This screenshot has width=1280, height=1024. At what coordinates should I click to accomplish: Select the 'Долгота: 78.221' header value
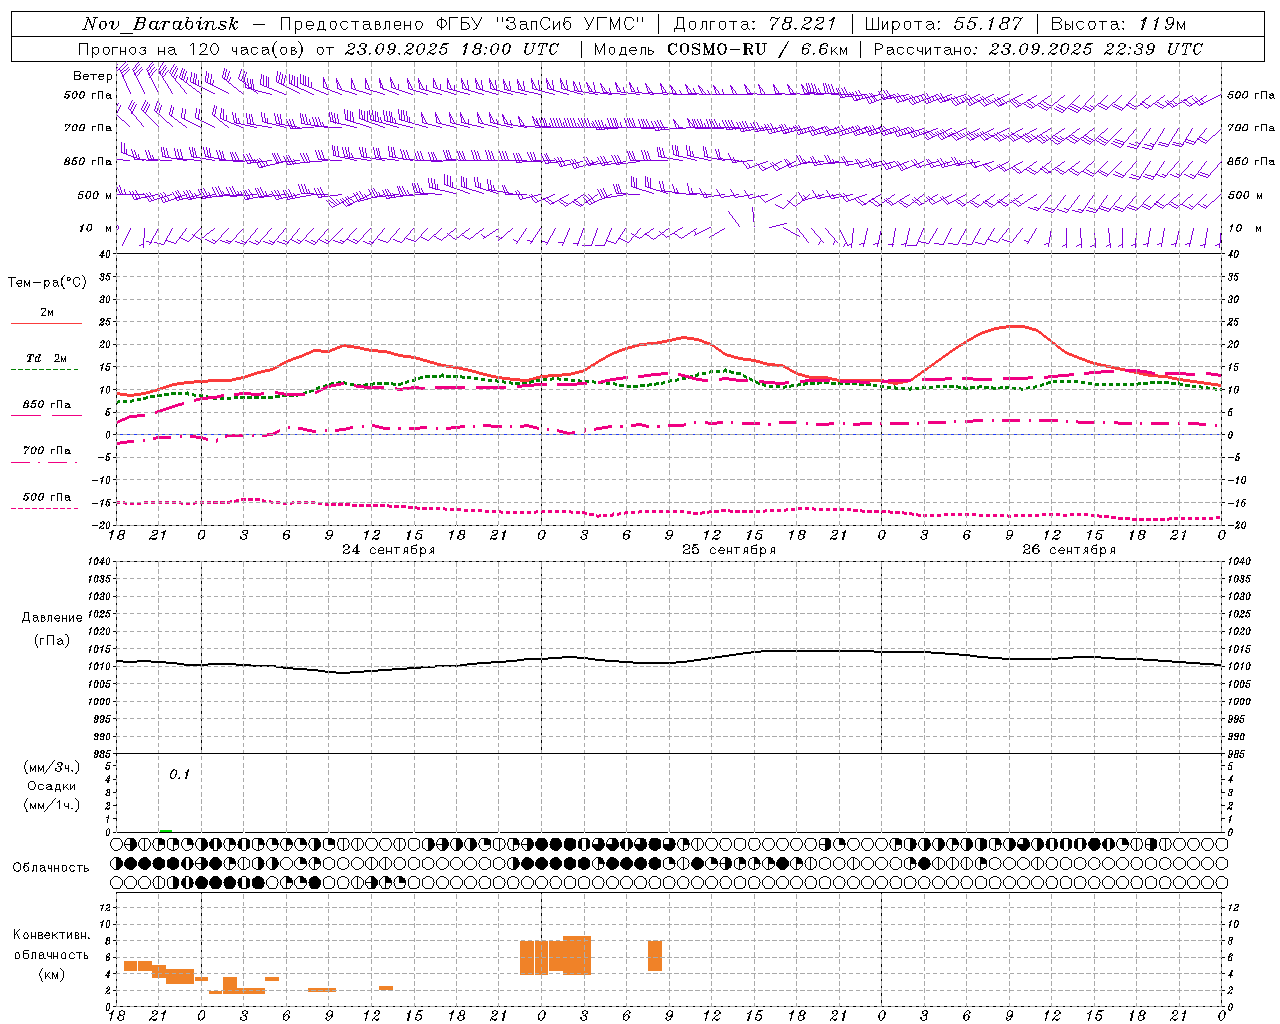(x=754, y=24)
